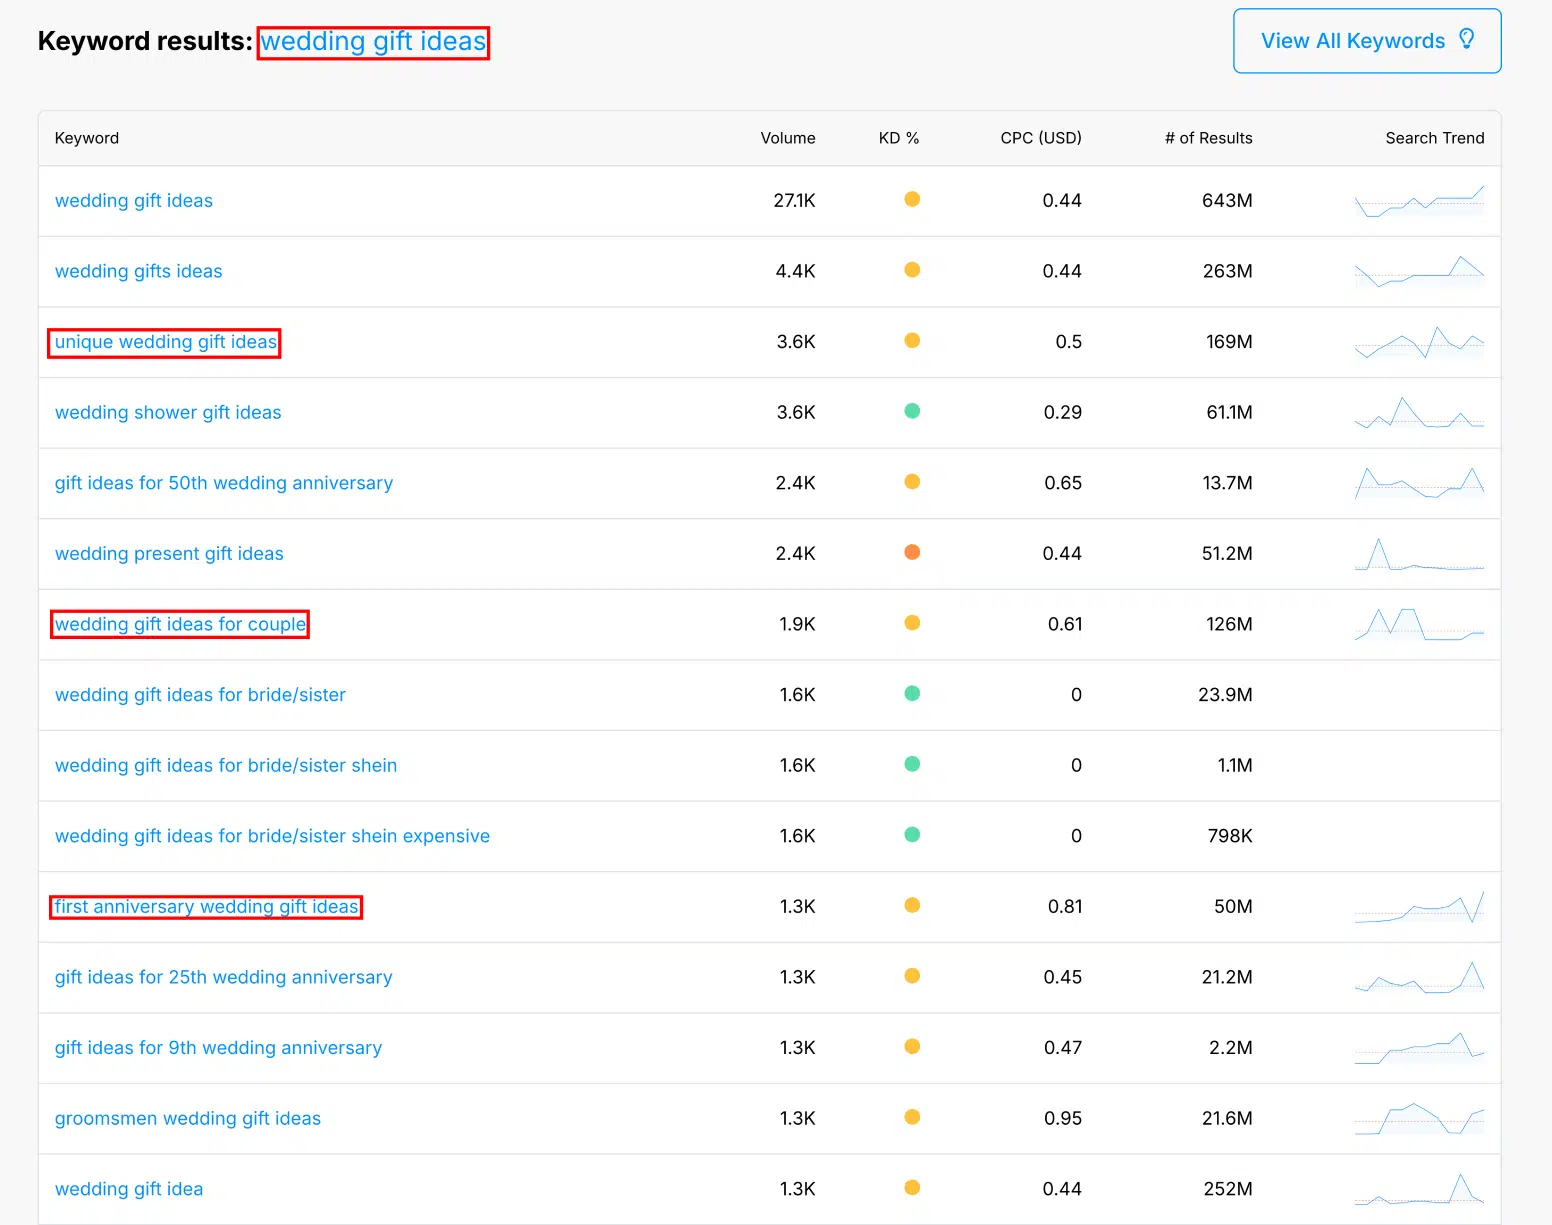Click trend sparkline in 9th anniversary row

(1420, 1048)
